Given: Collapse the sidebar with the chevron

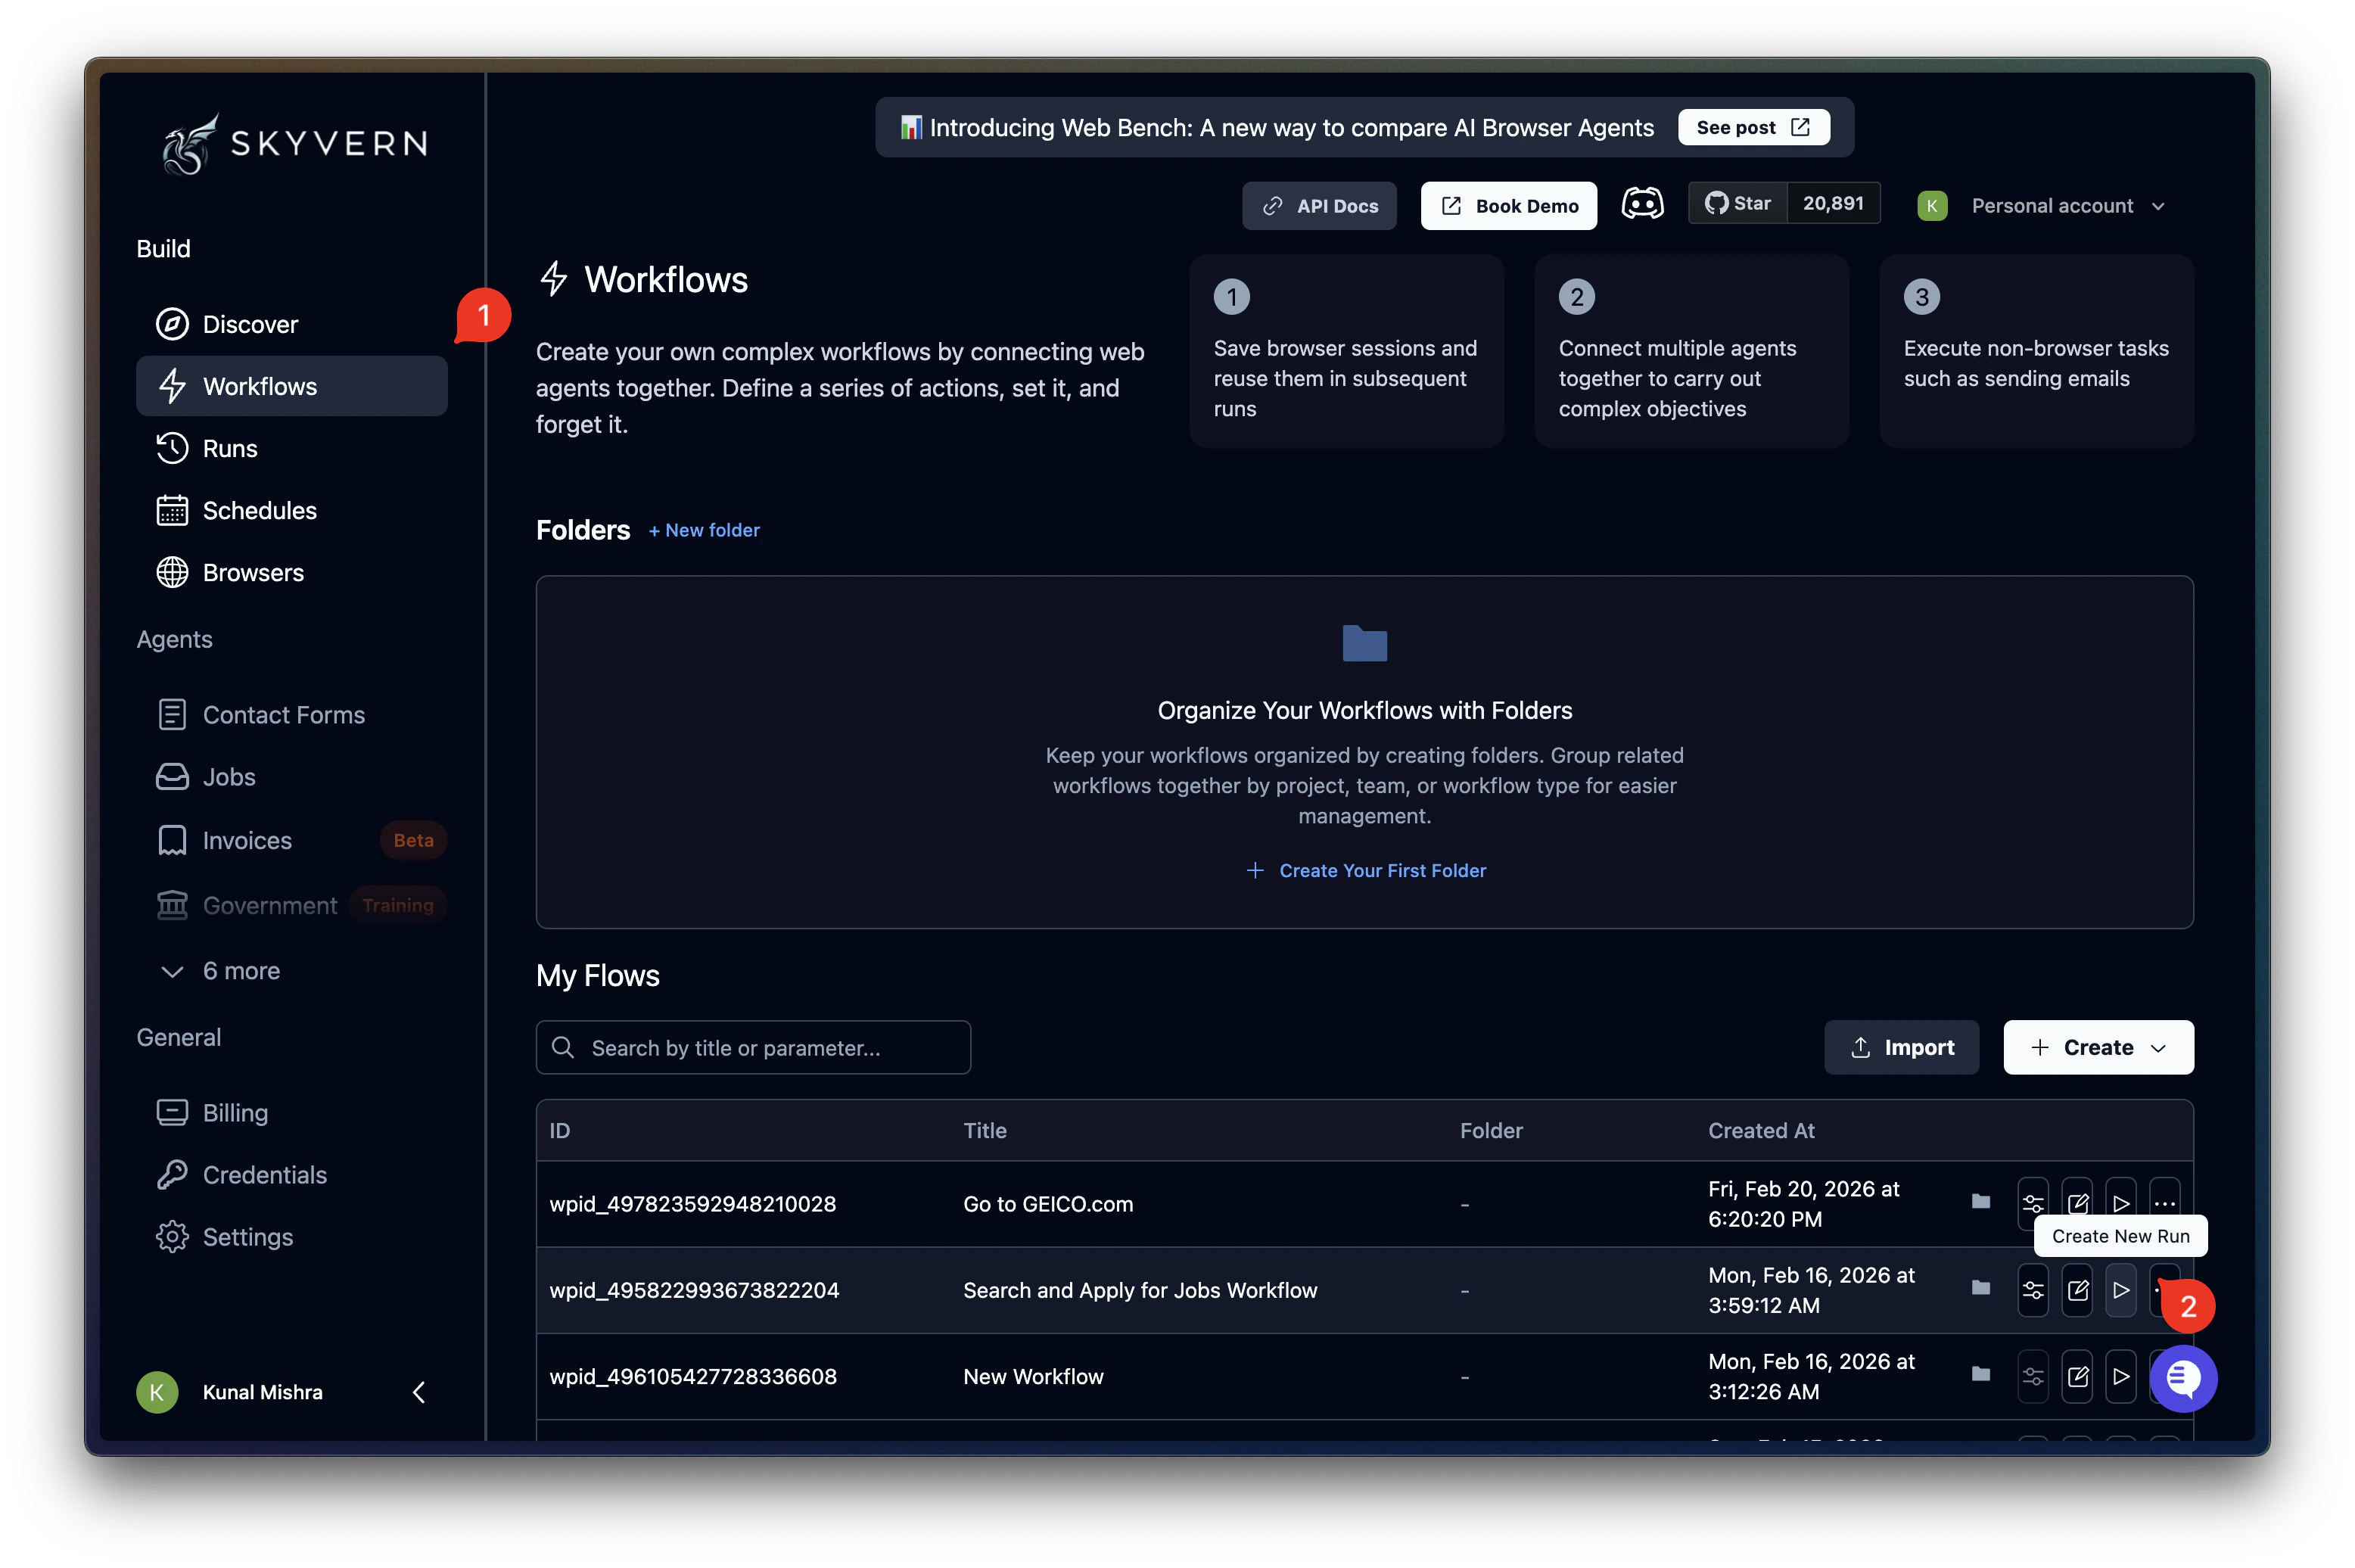Looking at the screenshot, I should point(419,1391).
